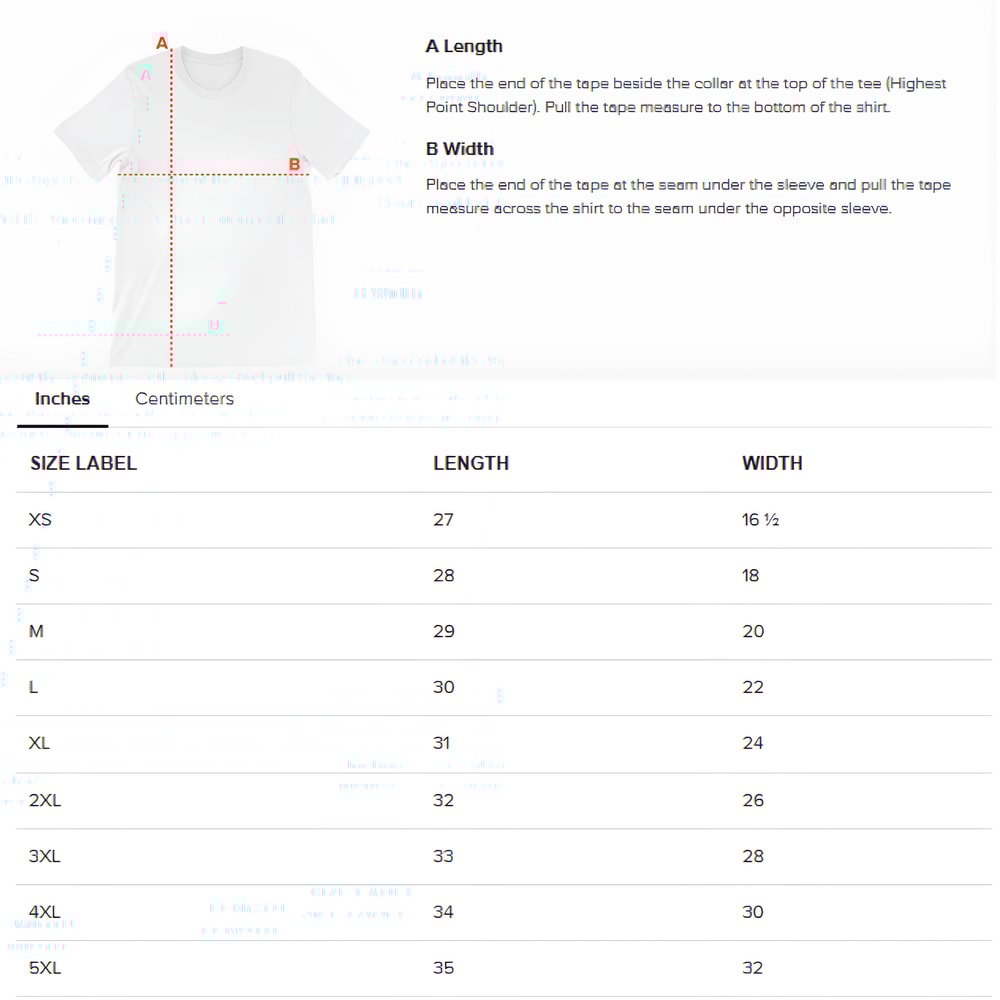Click the S length value 28

[443, 575]
